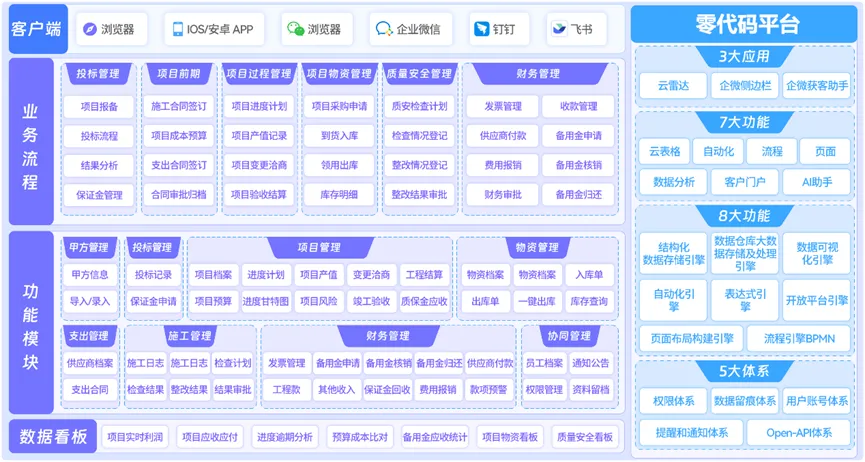The image size is (865, 462).
Task: Click the 库存查询 module
Action: (x=589, y=301)
